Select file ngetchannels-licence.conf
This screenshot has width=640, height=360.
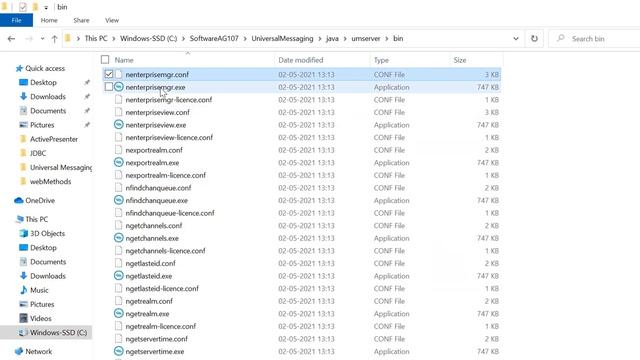(x=165, y=251)
